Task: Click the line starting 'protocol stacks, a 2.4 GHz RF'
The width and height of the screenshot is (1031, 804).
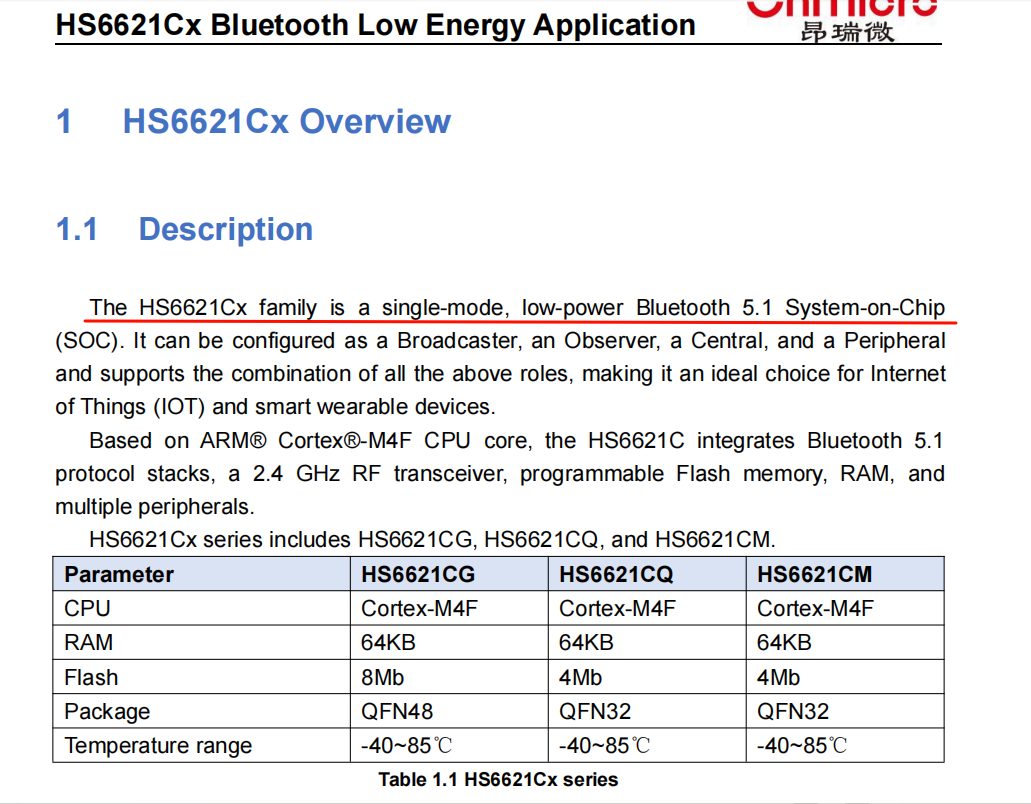Action: tap(500, 473)
